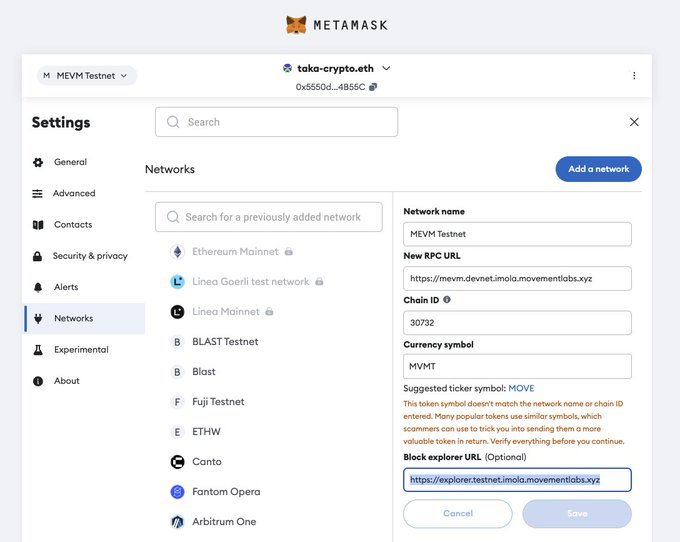Screen dimensions: 680x542
Task: Copy the wallet address with the copy icon
Action: [x=373, y=87]
